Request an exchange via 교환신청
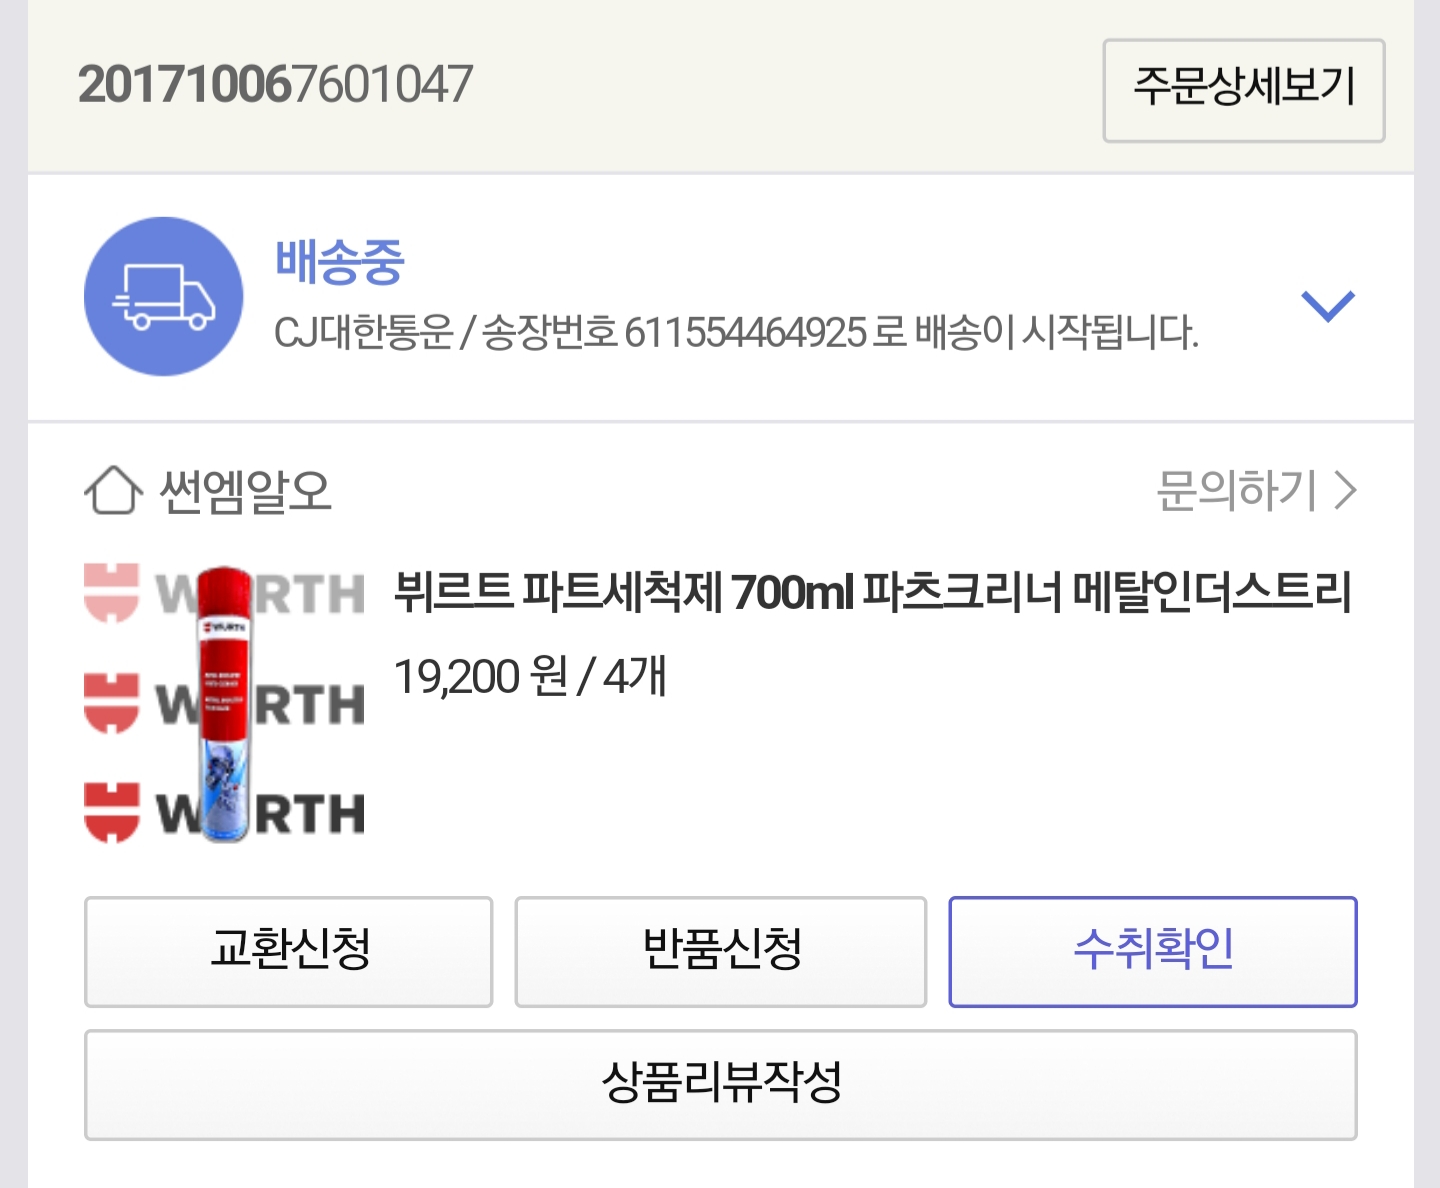 [x=289, y=951]
